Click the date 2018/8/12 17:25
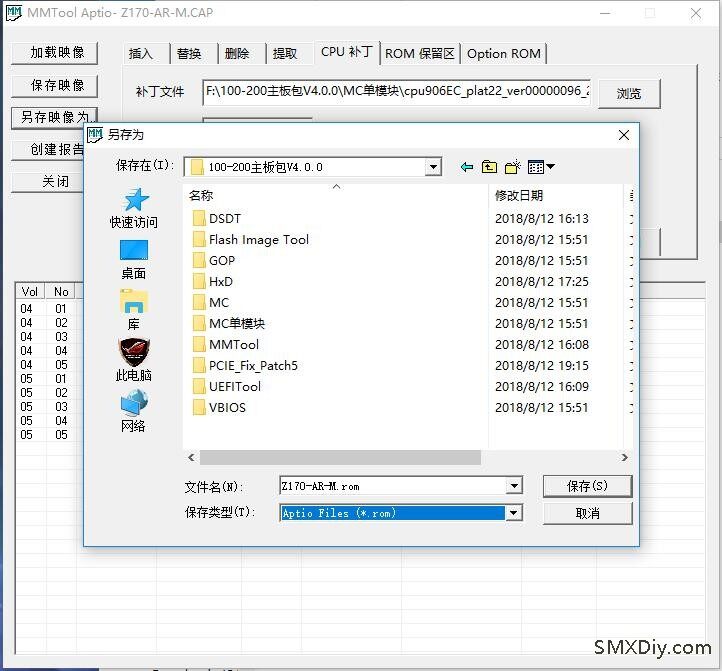This screenshot has height=671, width=722. point(542,281)
